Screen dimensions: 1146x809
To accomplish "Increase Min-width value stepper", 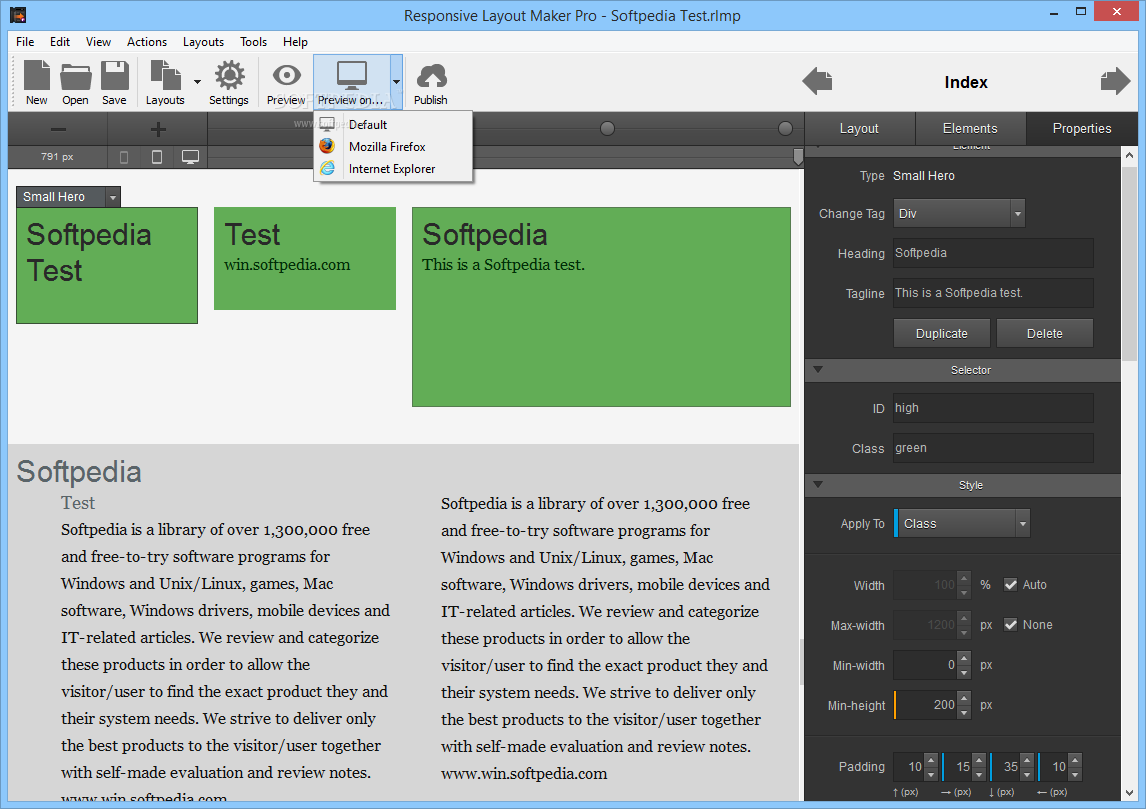I will (x=964, y=658).
